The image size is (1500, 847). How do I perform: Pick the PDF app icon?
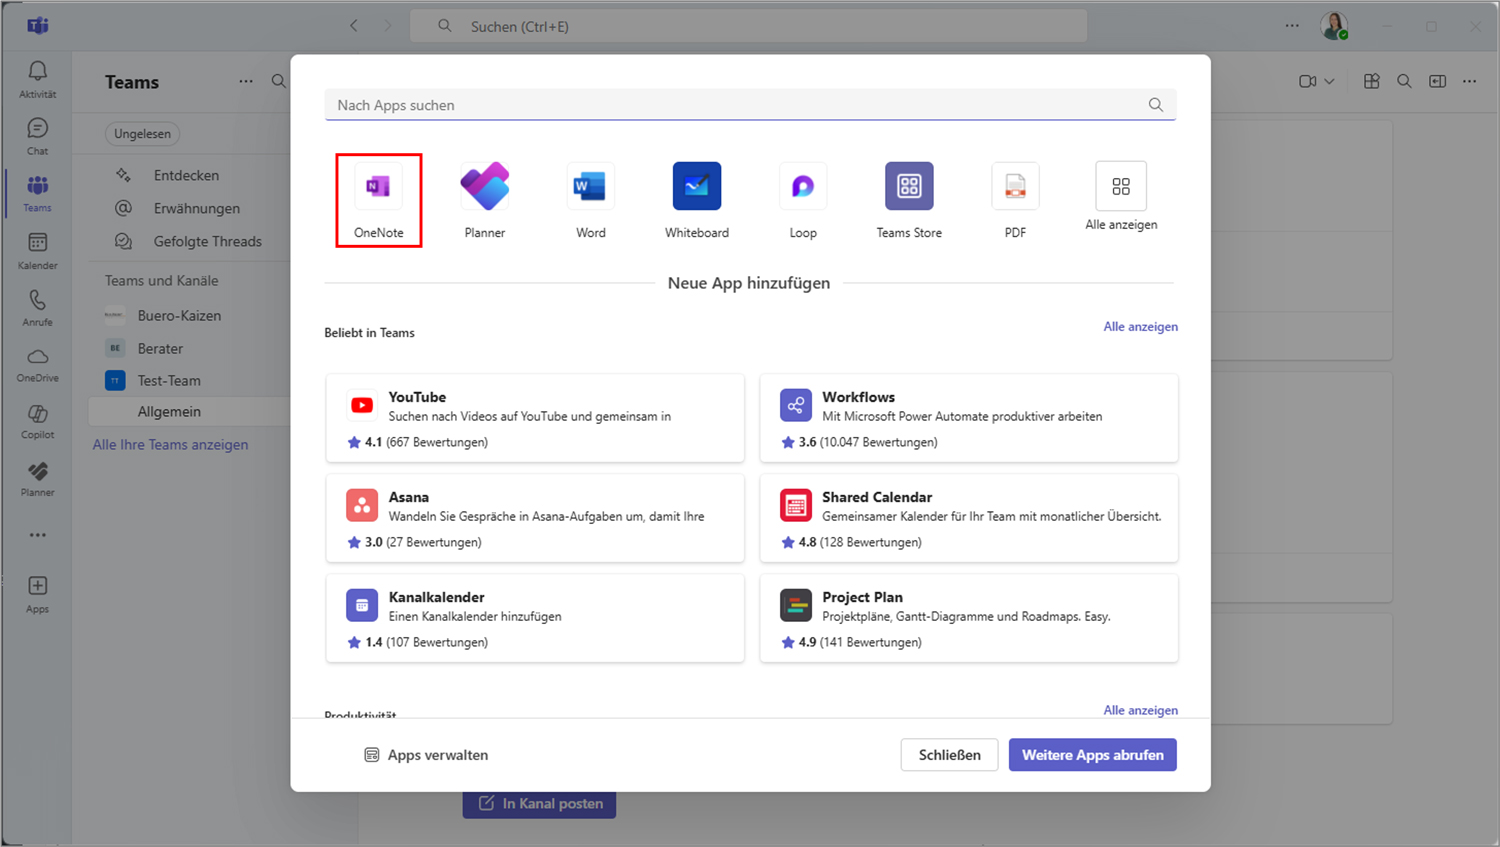(1014, 188)
